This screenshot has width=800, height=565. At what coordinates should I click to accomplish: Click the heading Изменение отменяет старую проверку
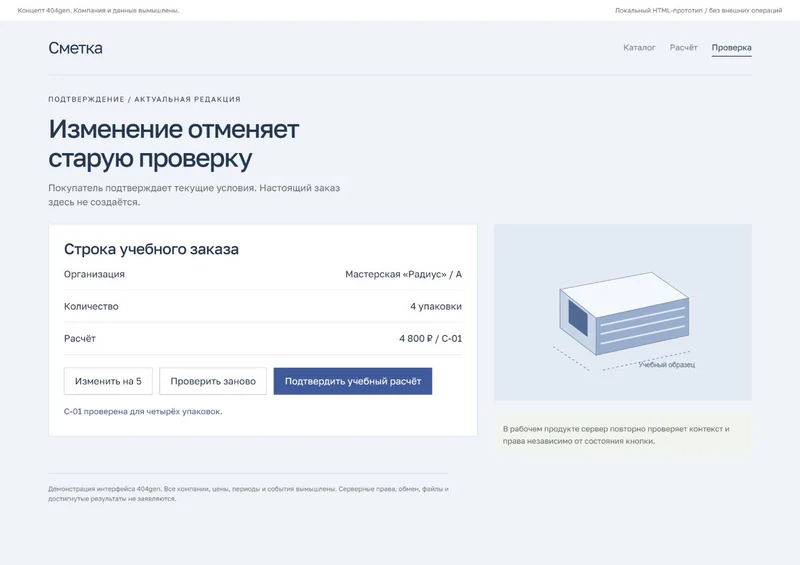point(173,143)
